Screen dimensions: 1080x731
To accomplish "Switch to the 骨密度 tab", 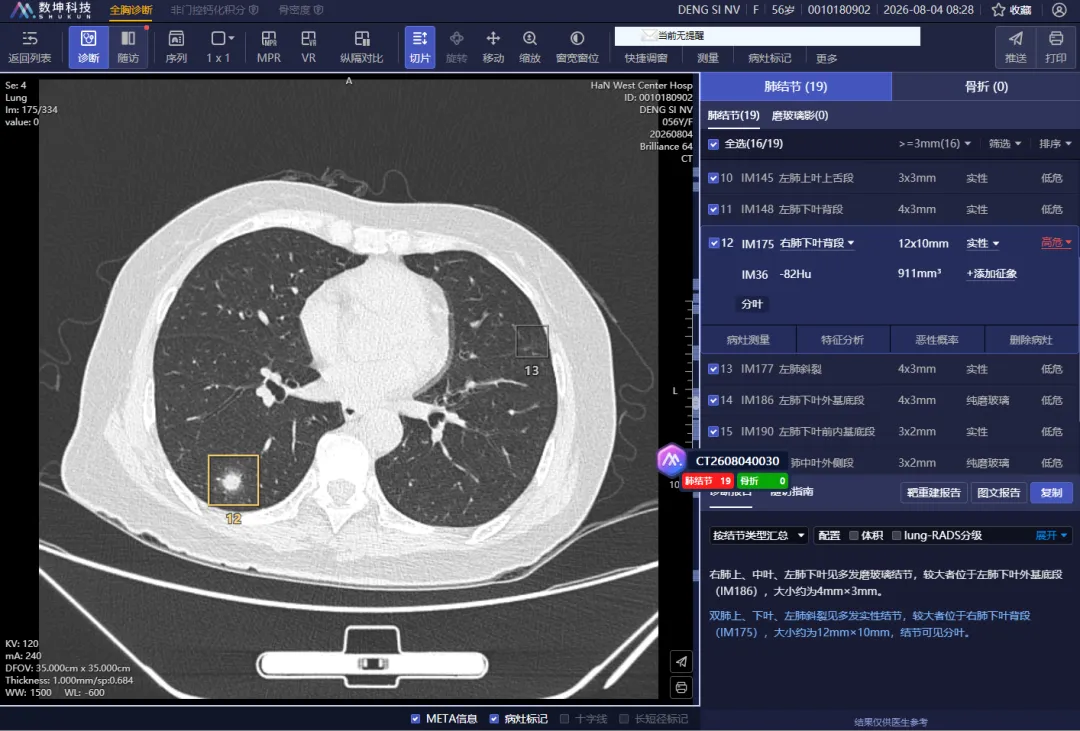I will (x=300, y=10).
